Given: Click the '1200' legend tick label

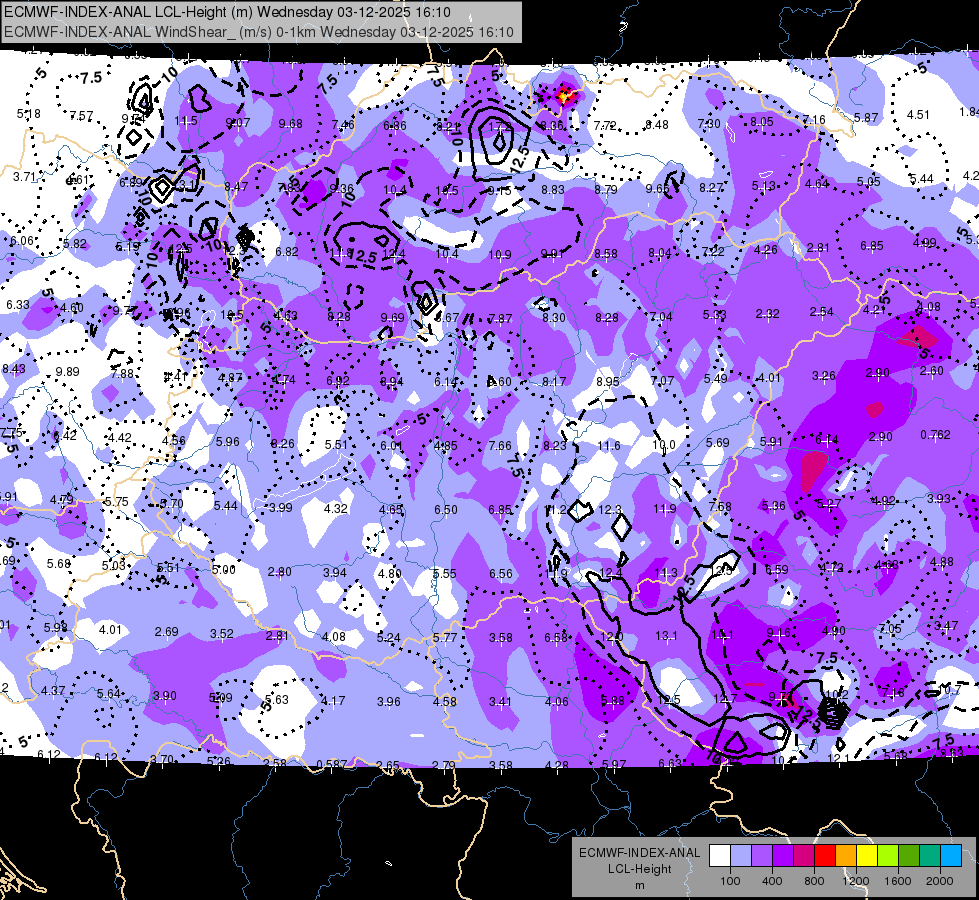Looking at the screenshot, I should [x=856, y=881].
